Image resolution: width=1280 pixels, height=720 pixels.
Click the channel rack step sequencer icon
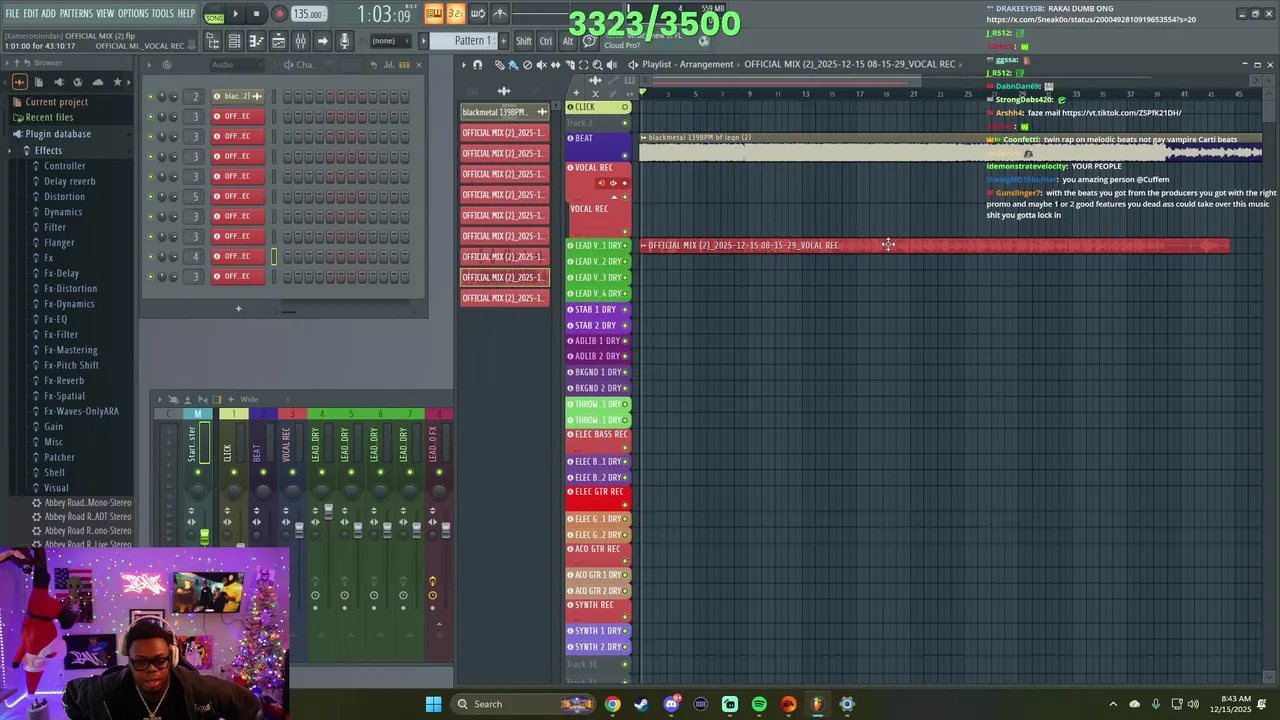(404, 65)
